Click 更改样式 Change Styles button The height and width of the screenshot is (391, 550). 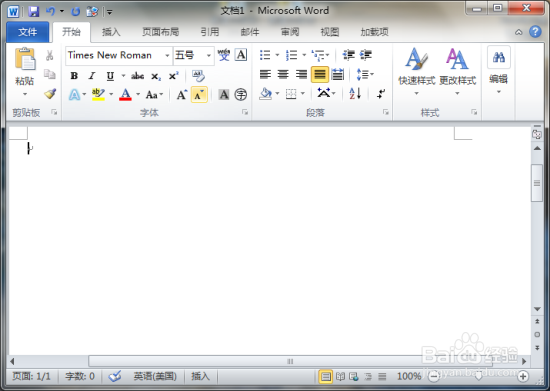457,72
